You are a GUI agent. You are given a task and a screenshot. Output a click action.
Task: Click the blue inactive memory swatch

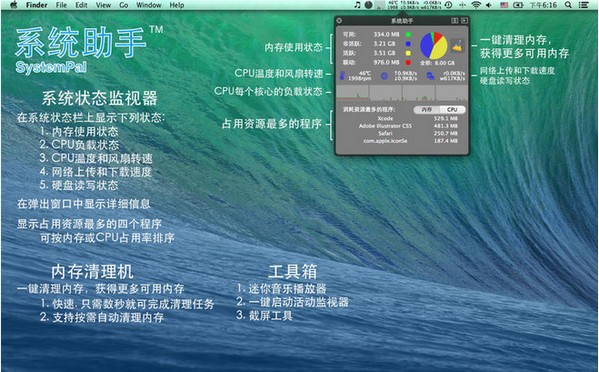[408, 44]
